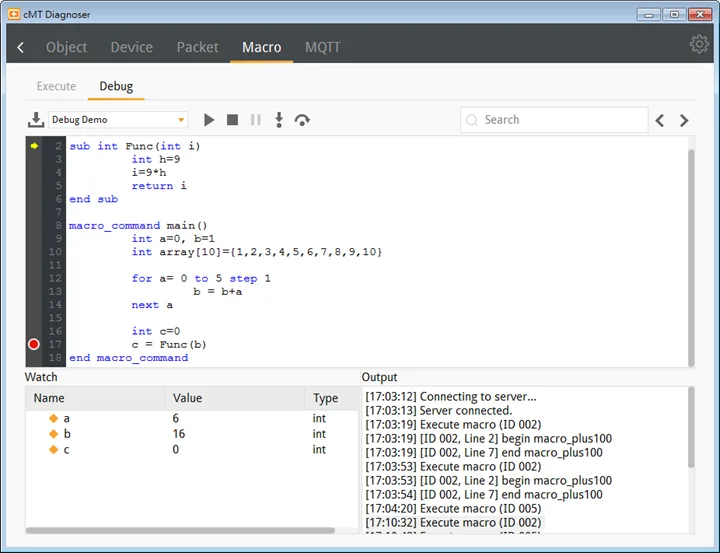The image size is (720, 553).
Task: Switch to the Device tab
Action: 131,47
